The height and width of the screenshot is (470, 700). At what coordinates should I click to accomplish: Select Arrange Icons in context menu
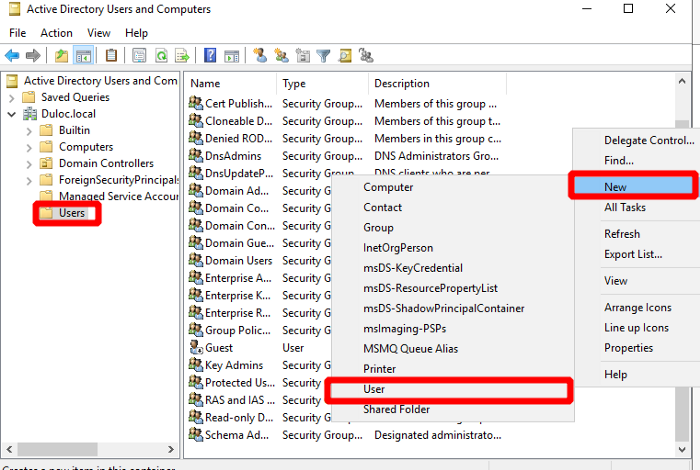(638, 308)
